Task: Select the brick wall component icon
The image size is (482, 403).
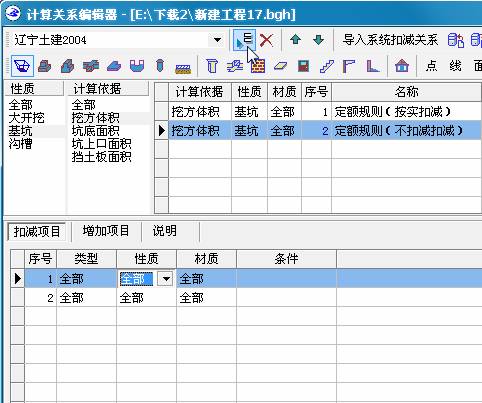Action: [258, 66]
